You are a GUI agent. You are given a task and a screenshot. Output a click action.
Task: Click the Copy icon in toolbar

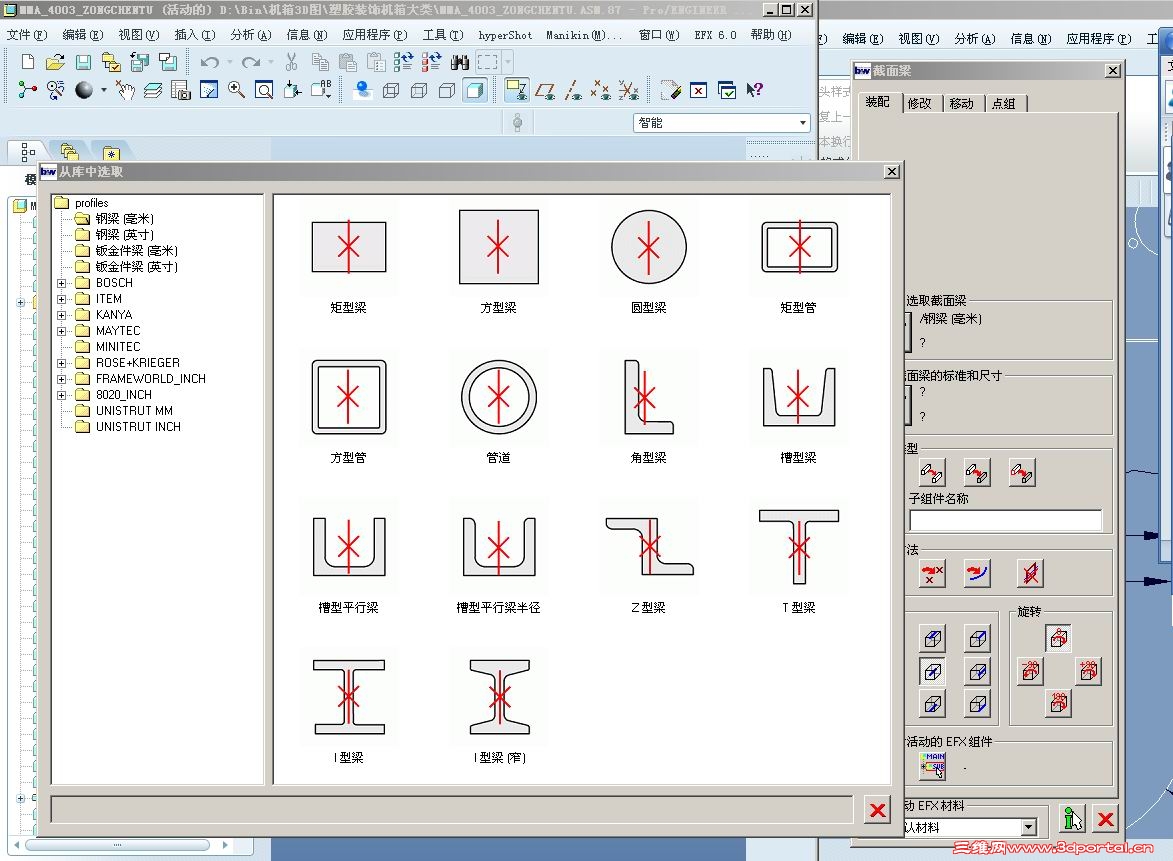(x=320, y=62)
